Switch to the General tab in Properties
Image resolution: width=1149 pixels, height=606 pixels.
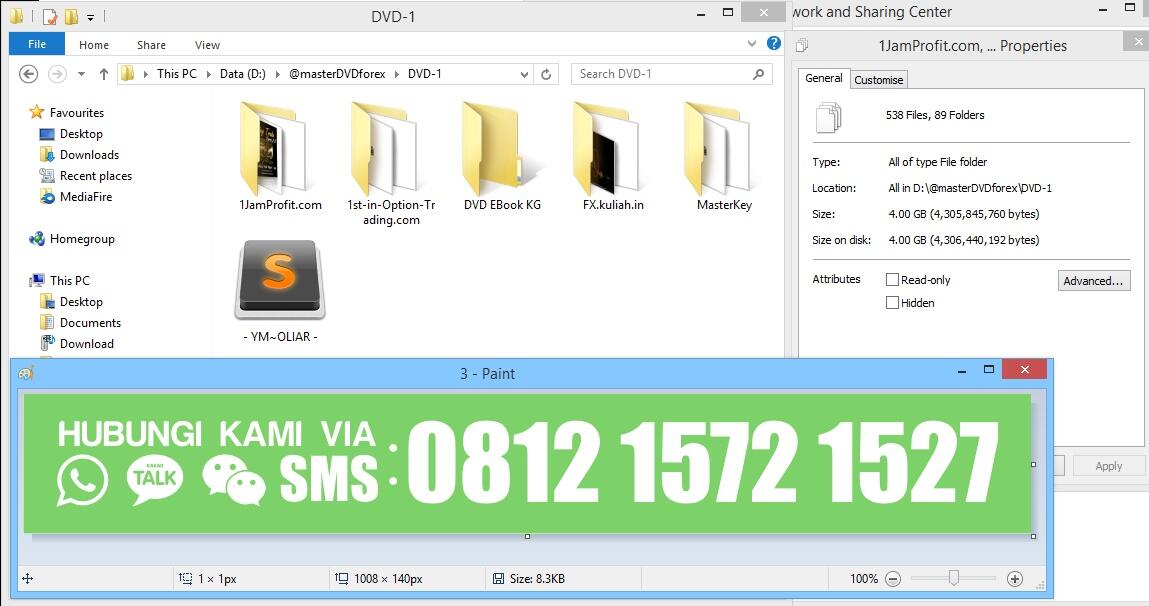click(824, 78)
